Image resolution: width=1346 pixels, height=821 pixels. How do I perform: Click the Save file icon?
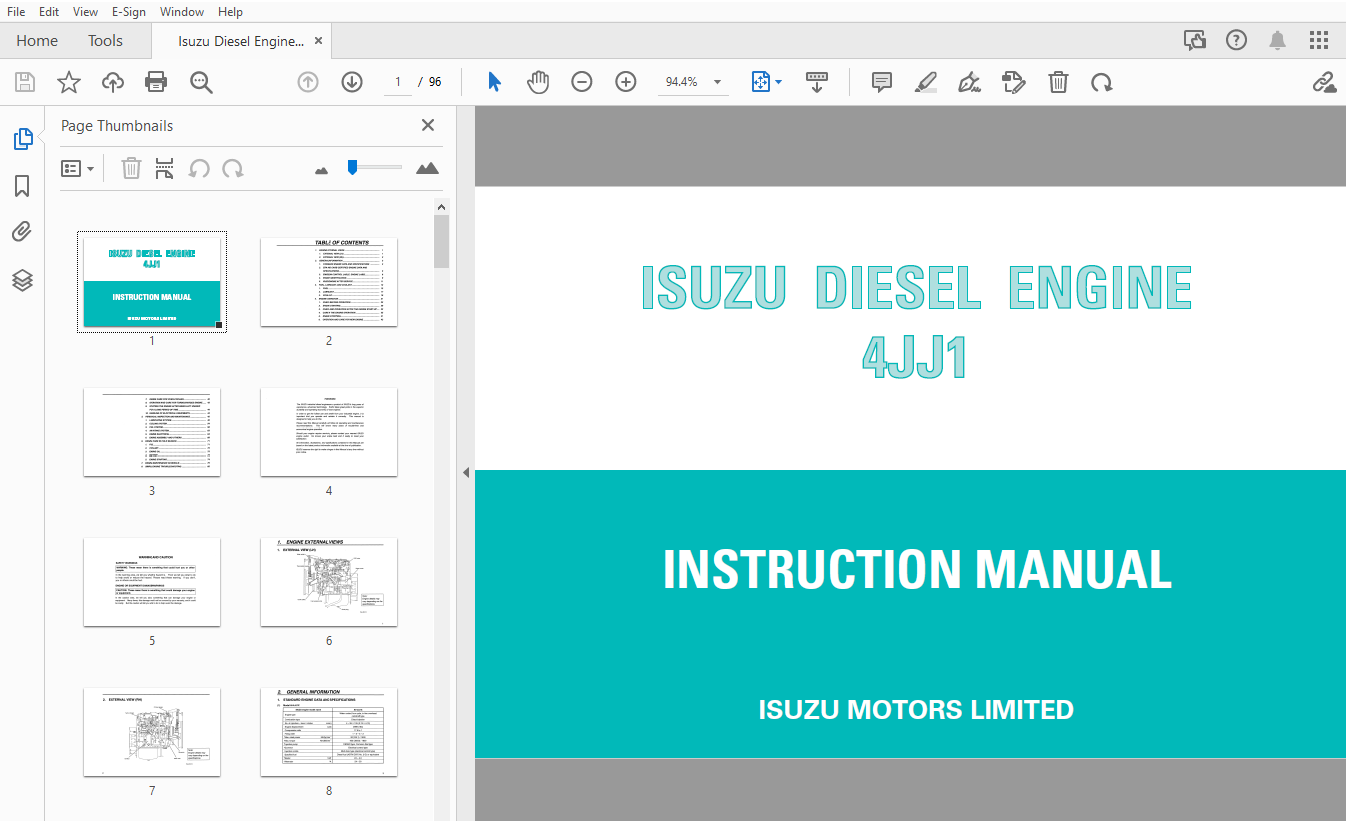(25, 82)
